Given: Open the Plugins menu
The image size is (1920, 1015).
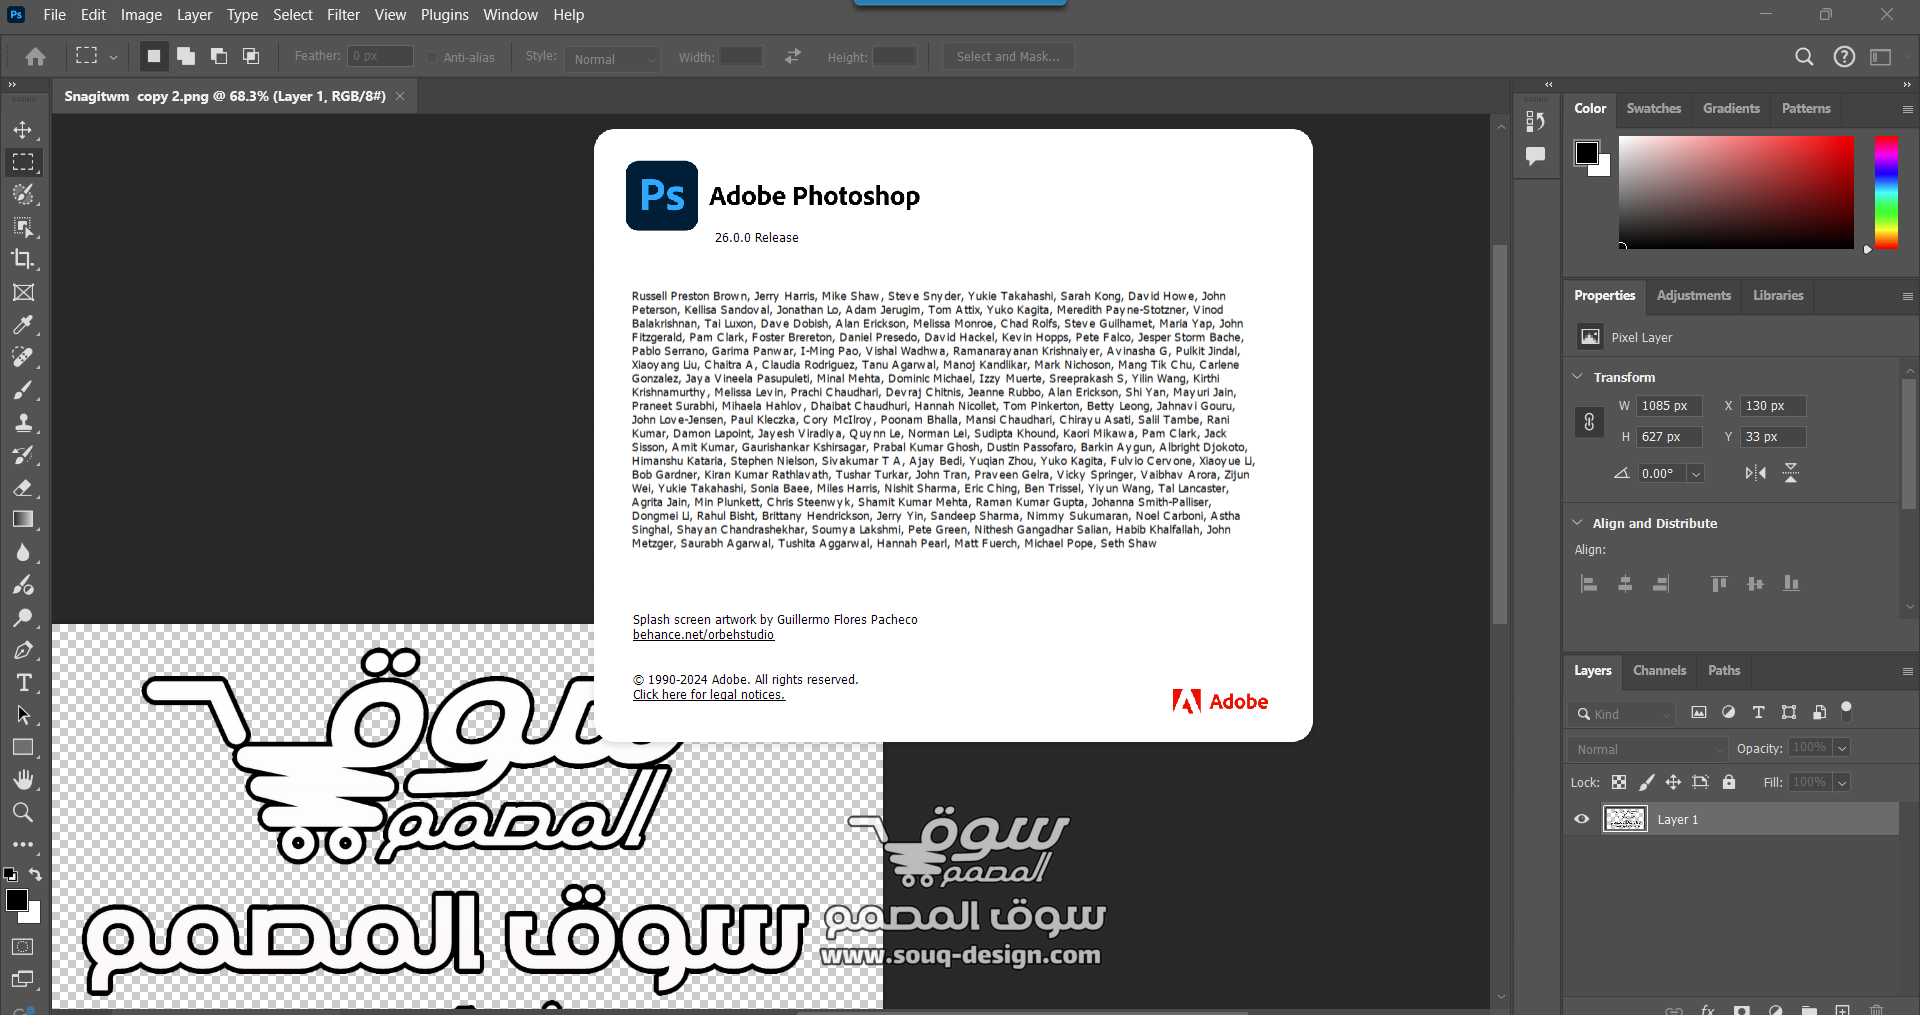Looking at the screenshot, I should point(444,15).
